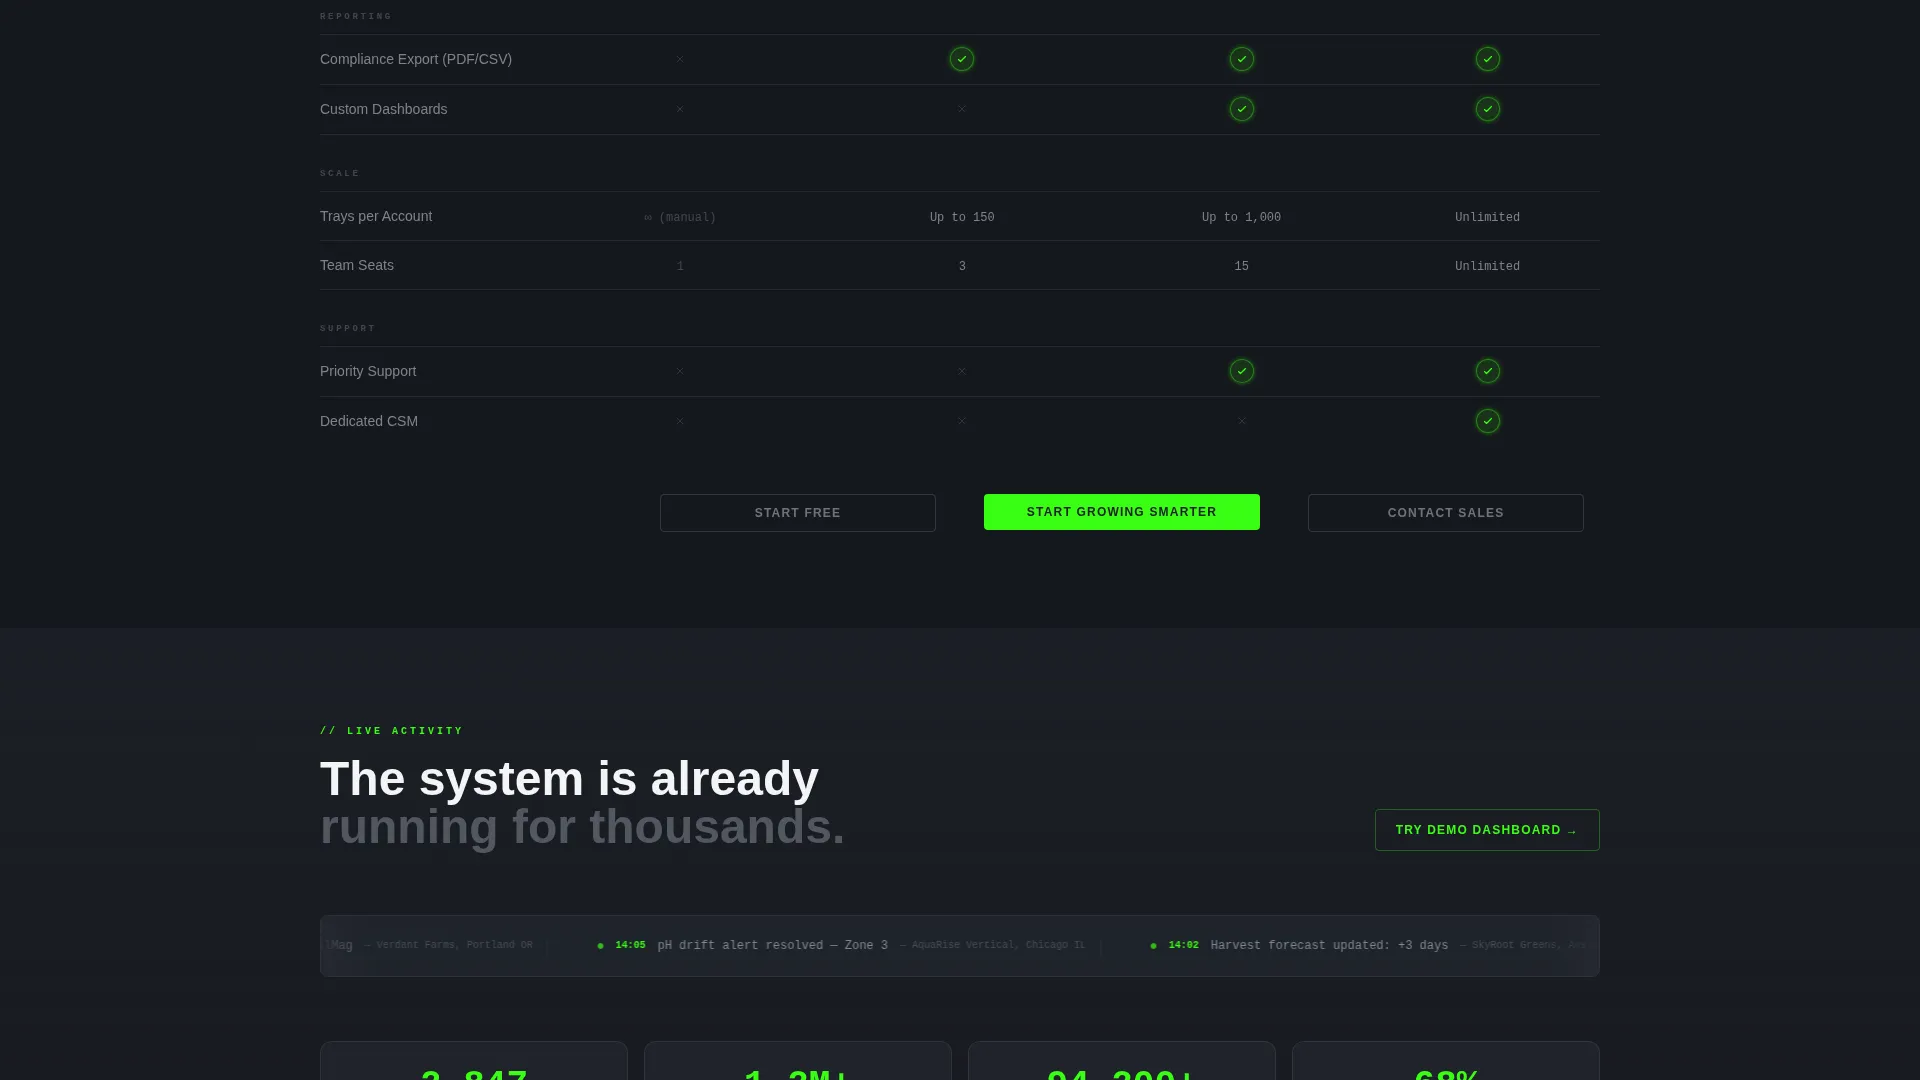Click ticker entry 'Harvest forecast updated: +3 days'
This screenshot has width=1920, height=1080.
tap(1329, 945)
